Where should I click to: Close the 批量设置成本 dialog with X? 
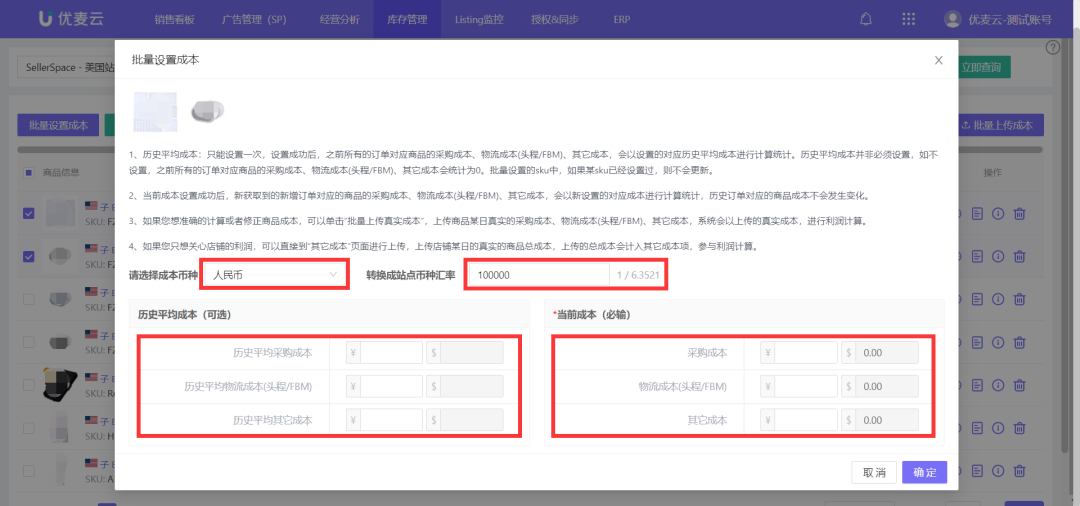click(x=938, y=60)
